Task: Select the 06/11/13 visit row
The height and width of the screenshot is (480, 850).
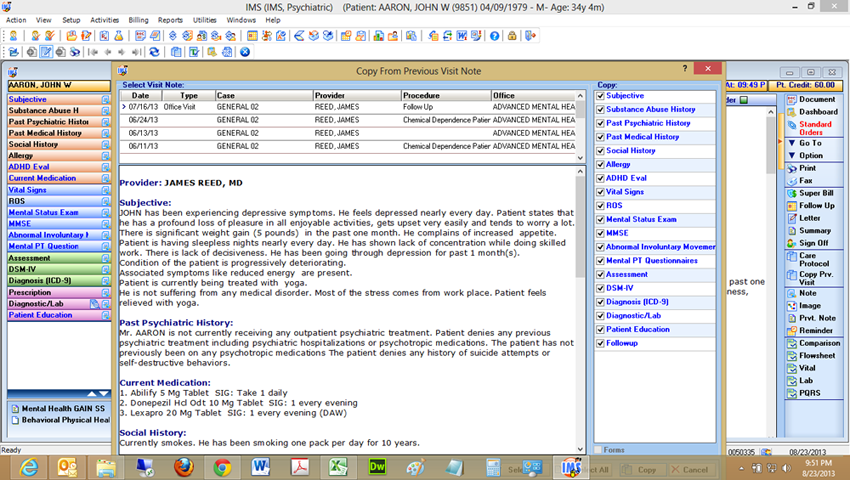Action: [x=347, y=146]
